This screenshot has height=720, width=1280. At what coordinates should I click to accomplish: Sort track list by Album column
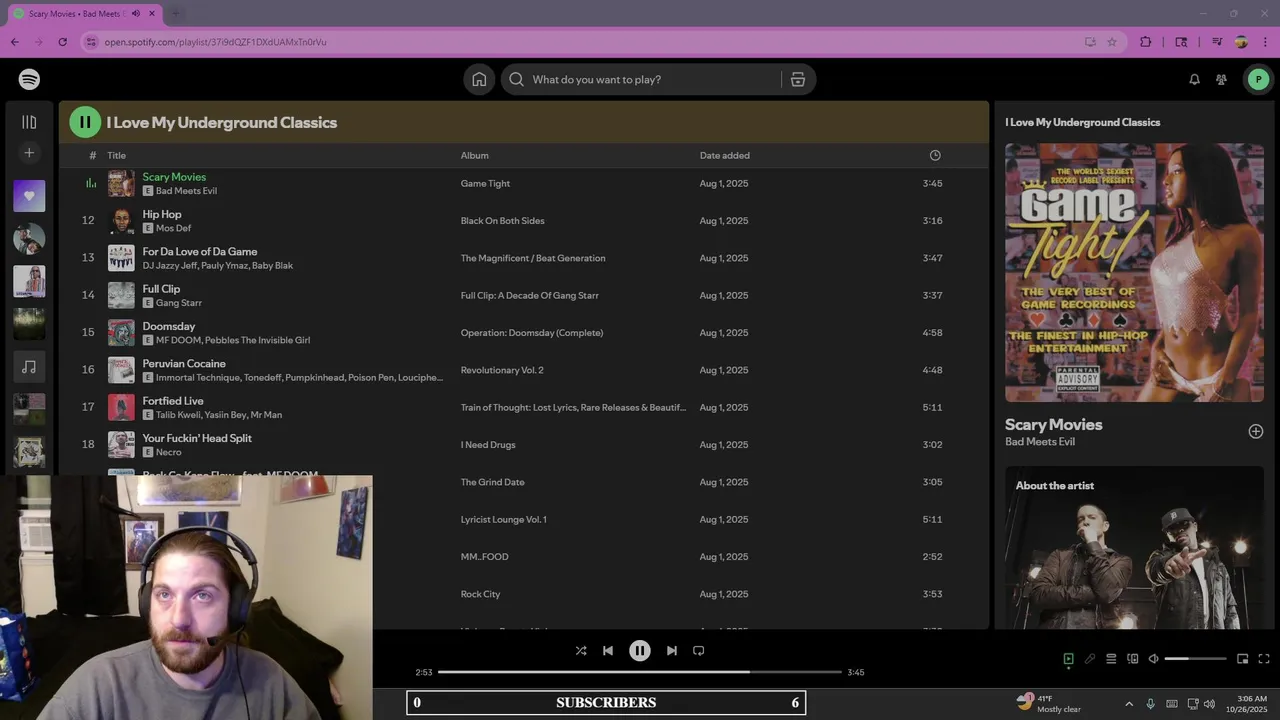[x=475, y=155]
